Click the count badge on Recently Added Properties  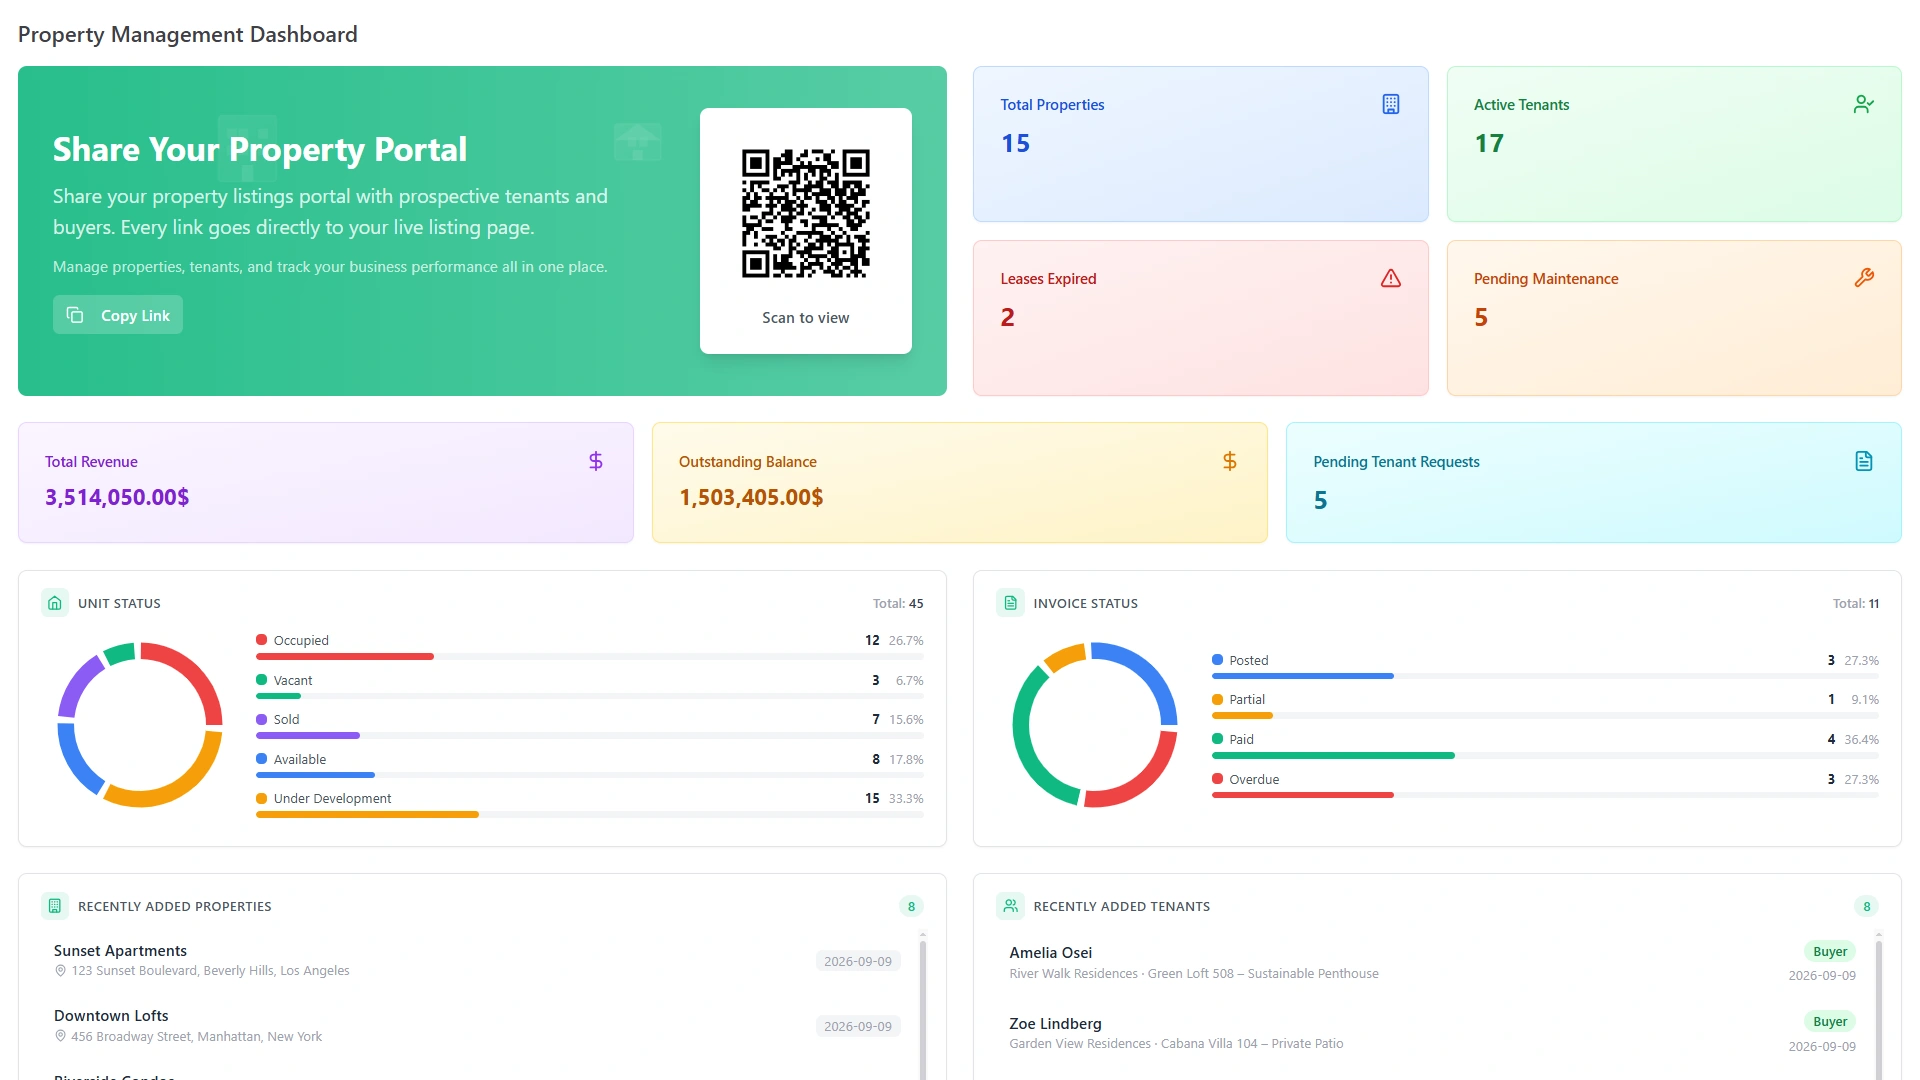click(911, 906)
